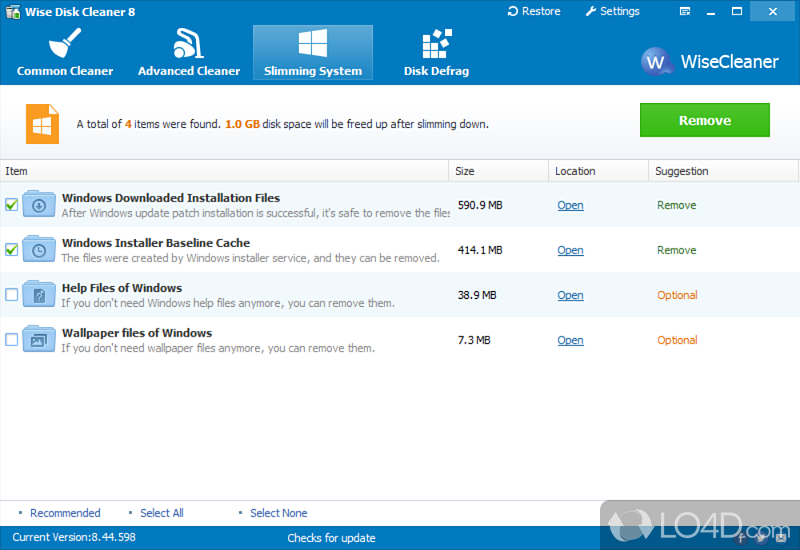This screenshot has width=800, height=550.
Task: Open the Common Cleaner broom icon
Action: coord(65,44)
